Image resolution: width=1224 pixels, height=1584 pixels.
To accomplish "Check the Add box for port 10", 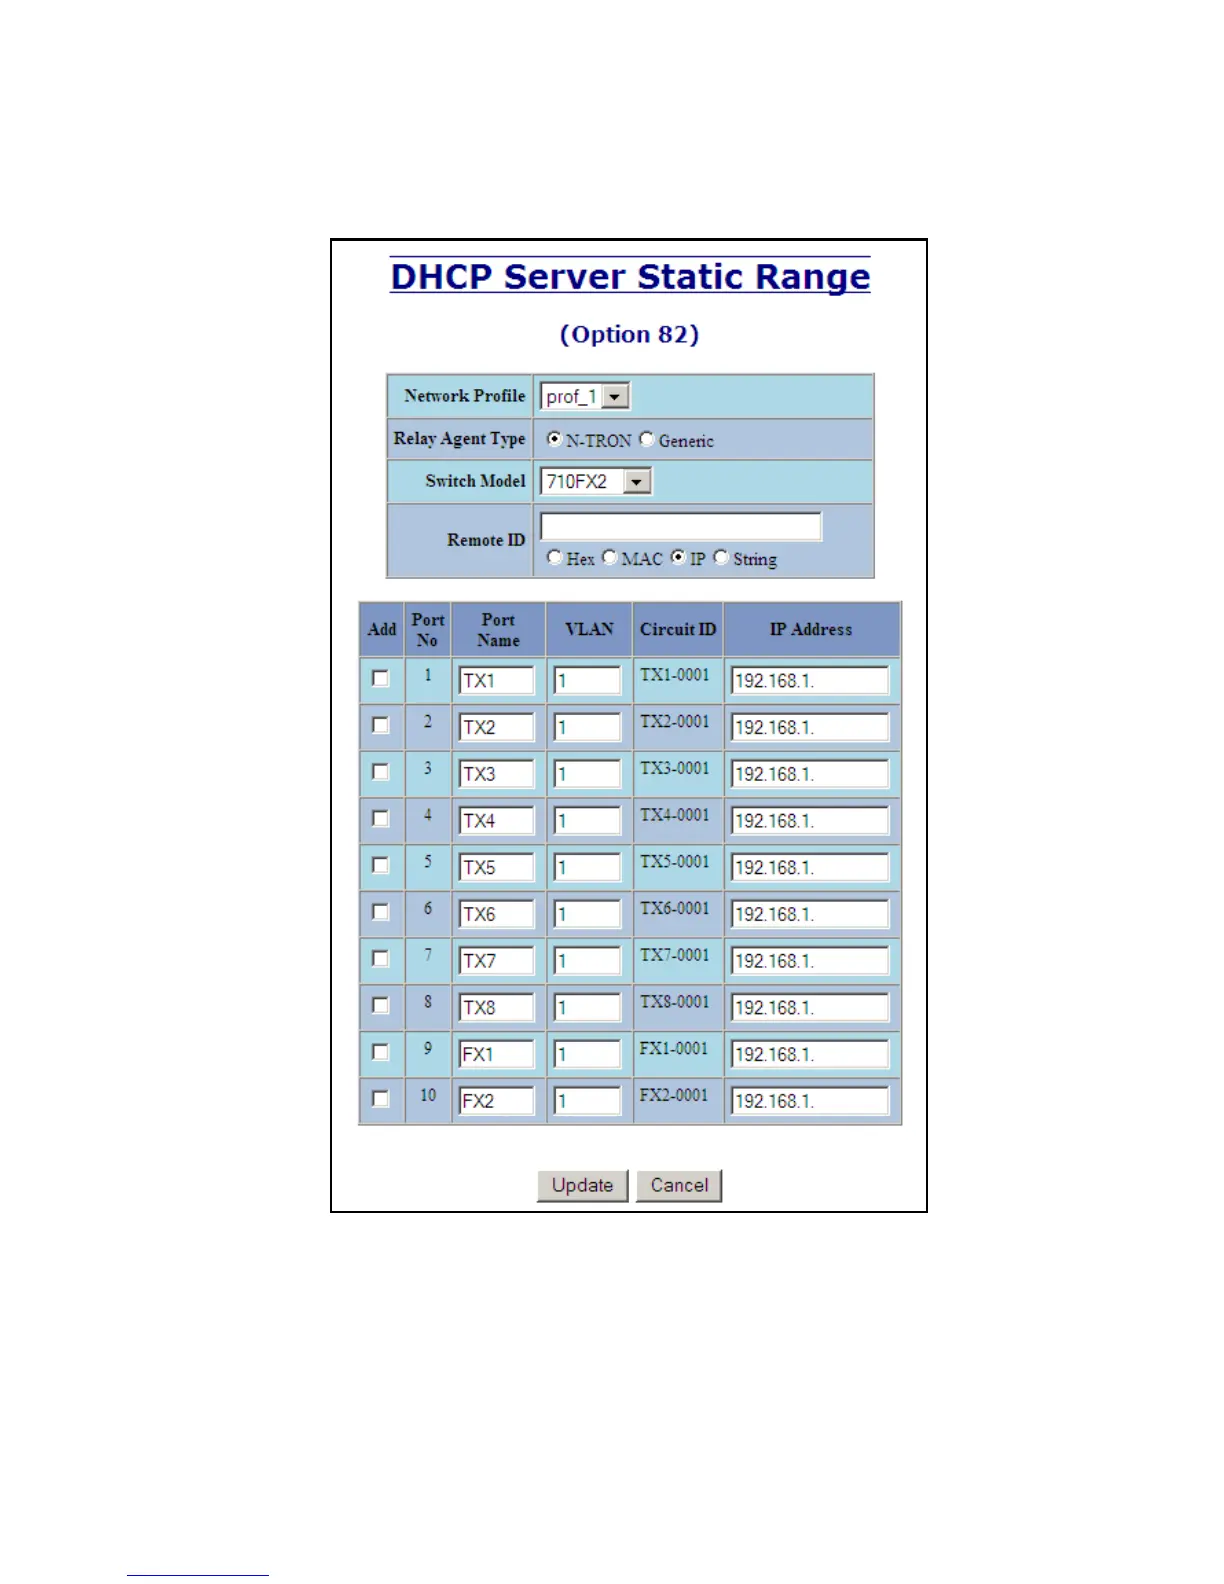I will click(x=380, y=1098).
